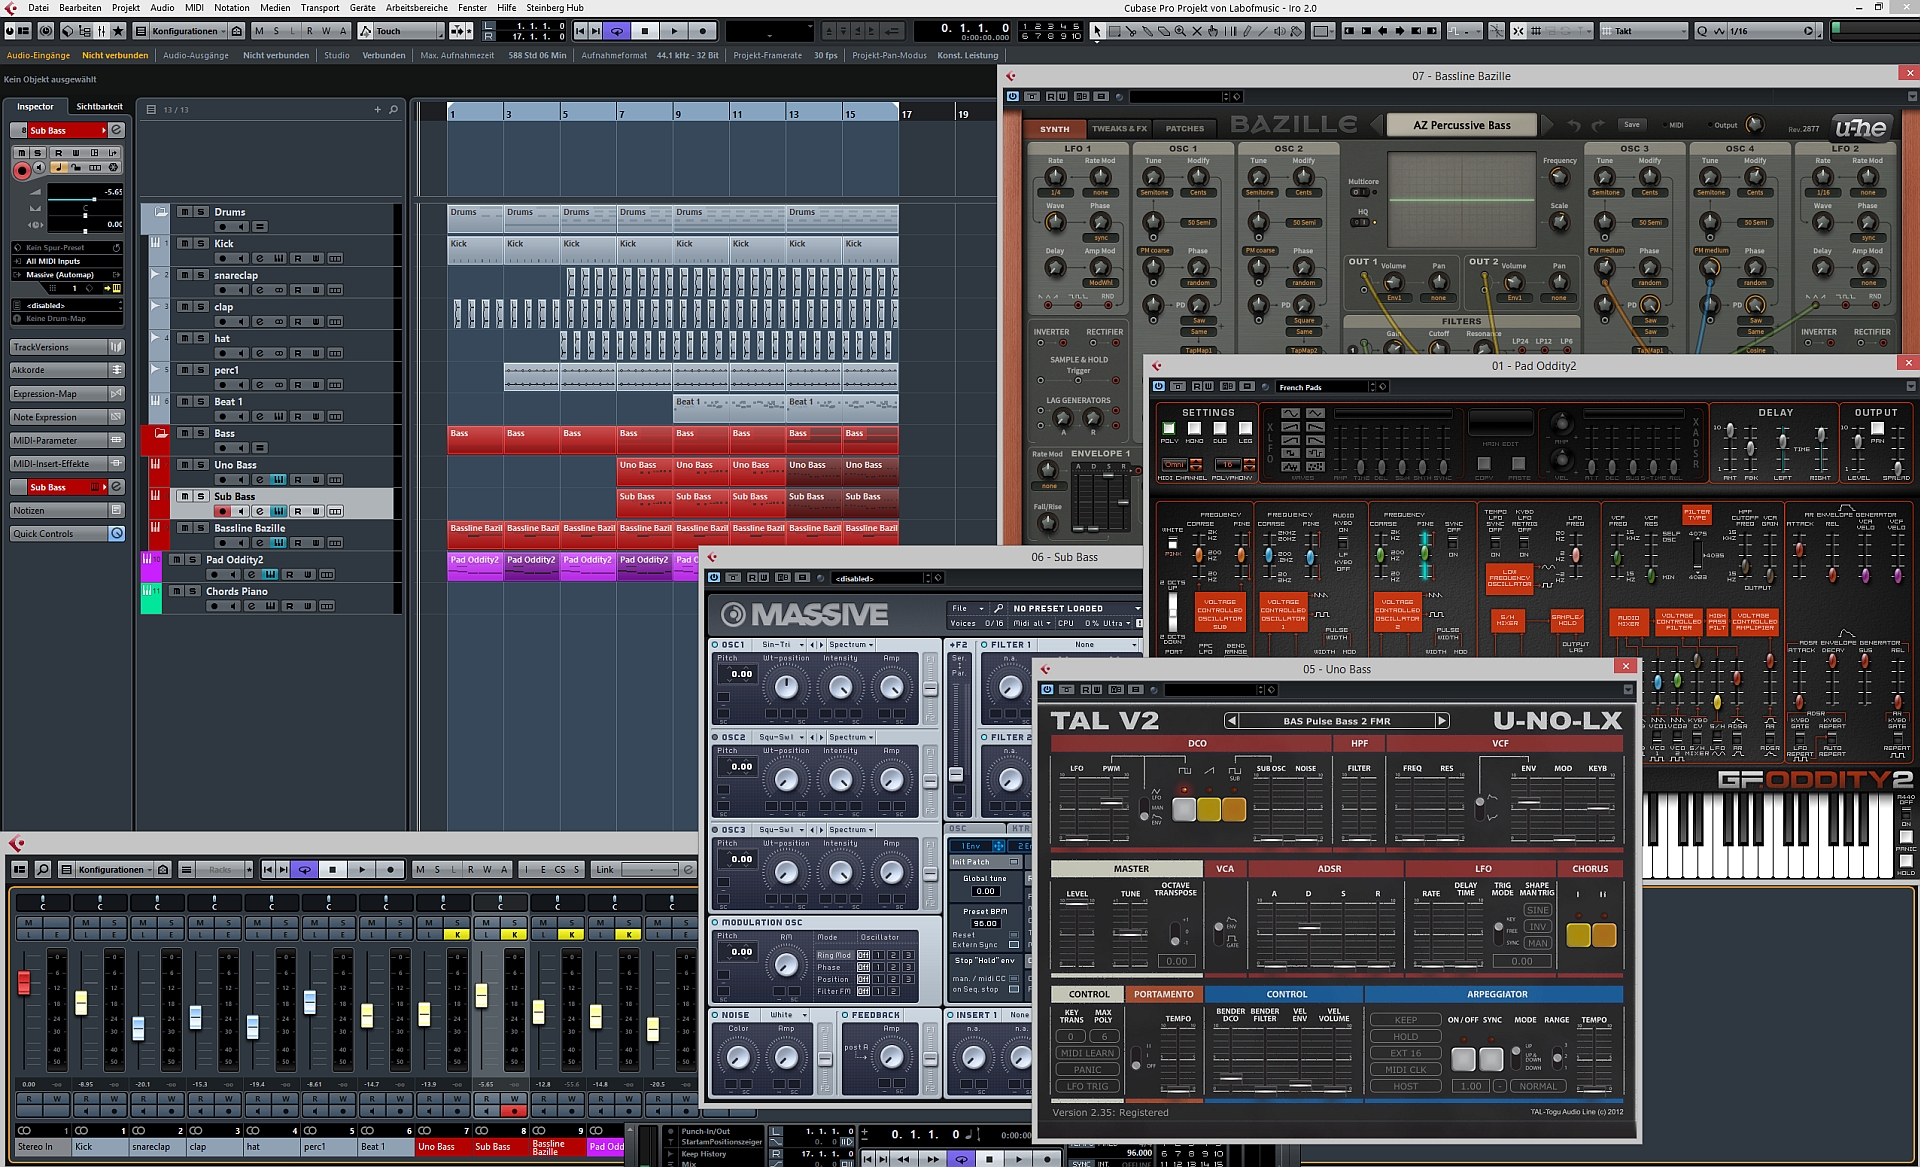The image size is (1920, 1167).
Task: Open the Link dropdown in the mixer
Action: click(652, 869)
